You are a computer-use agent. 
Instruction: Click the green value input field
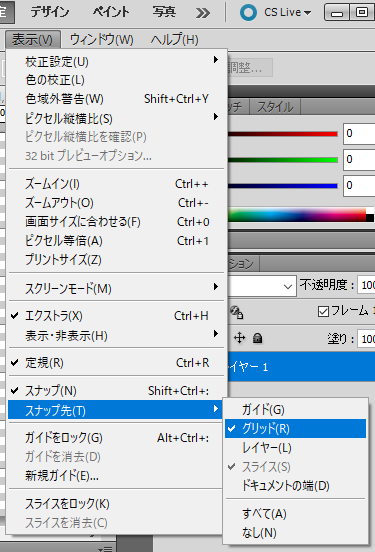point(359,159)
